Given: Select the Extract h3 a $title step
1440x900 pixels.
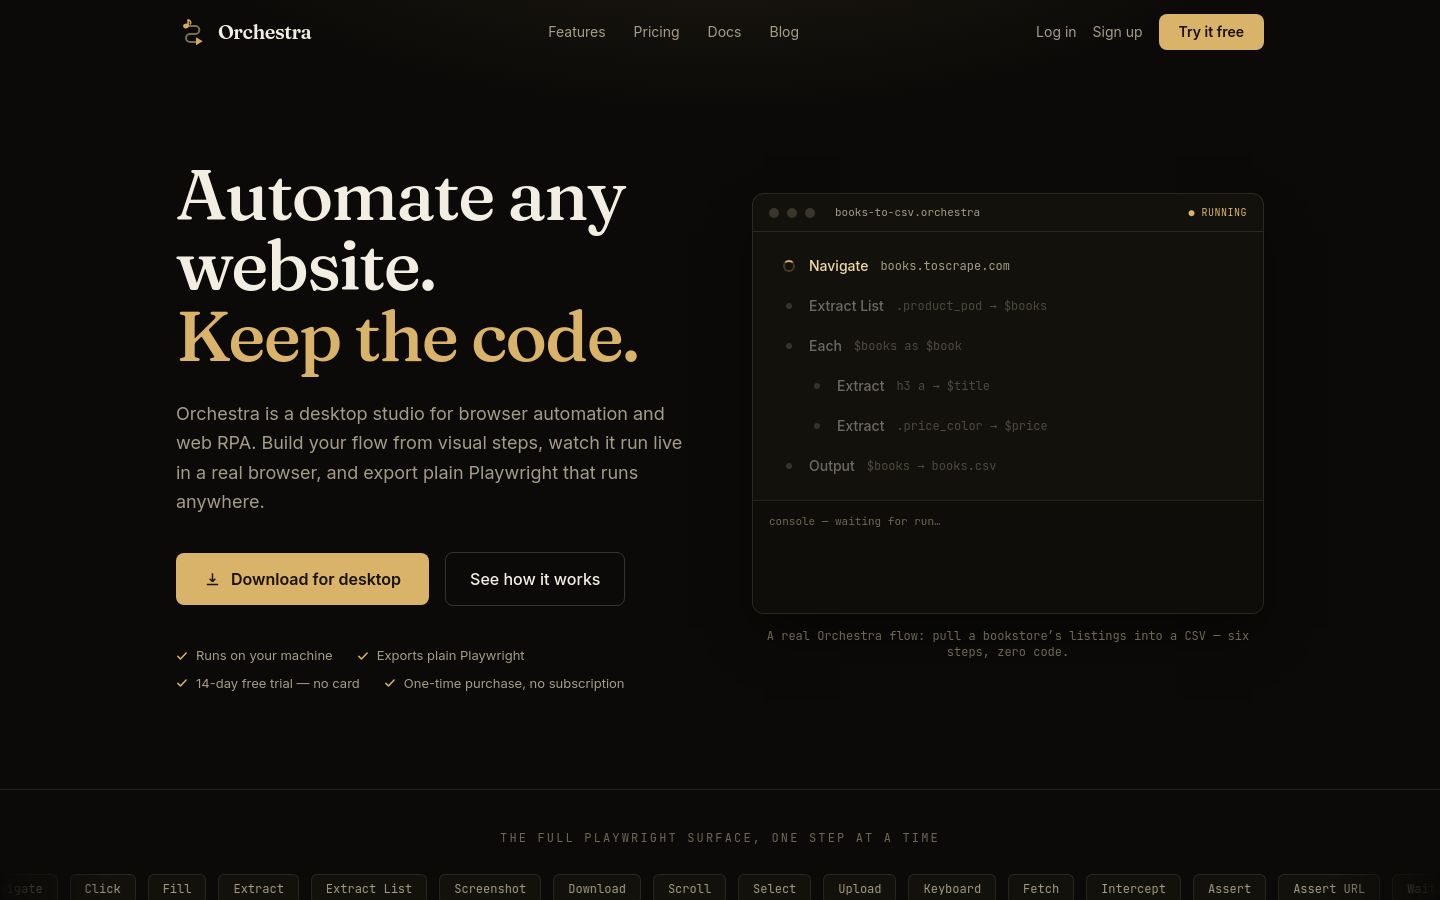Looking at the screenshot, I should tap(1022, 386).
